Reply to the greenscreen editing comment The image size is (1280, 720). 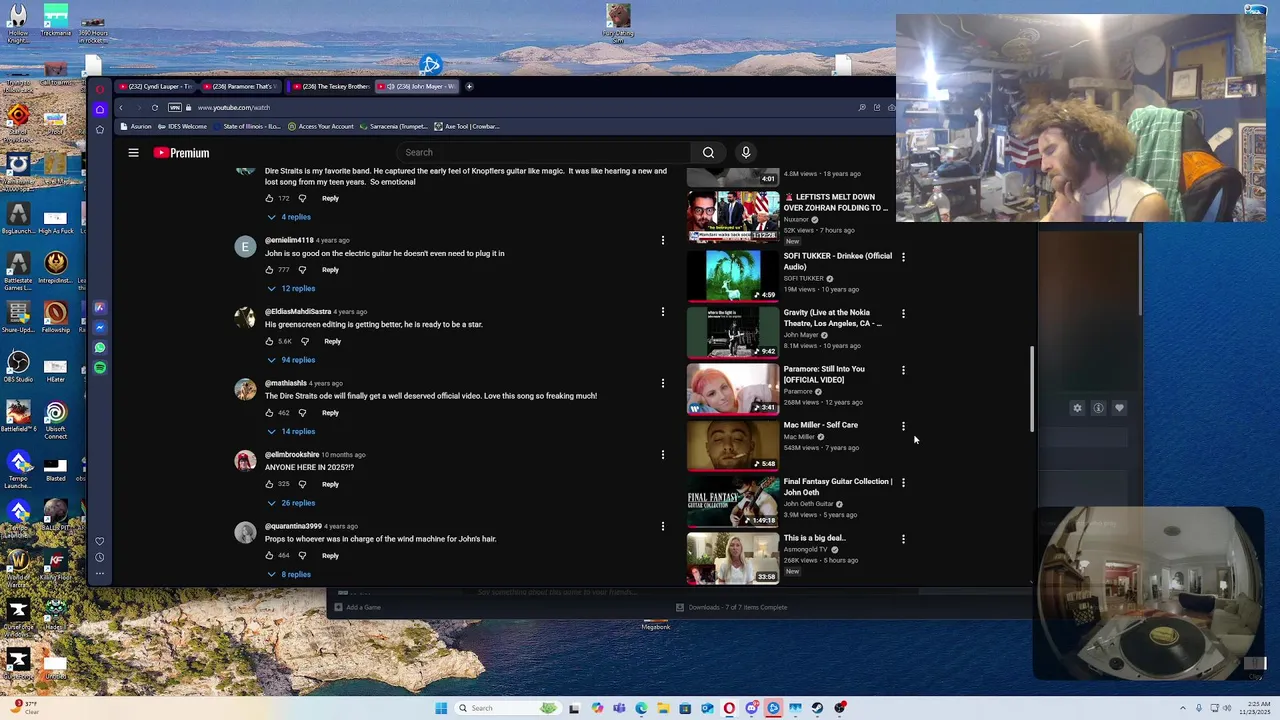pos(332,341)
